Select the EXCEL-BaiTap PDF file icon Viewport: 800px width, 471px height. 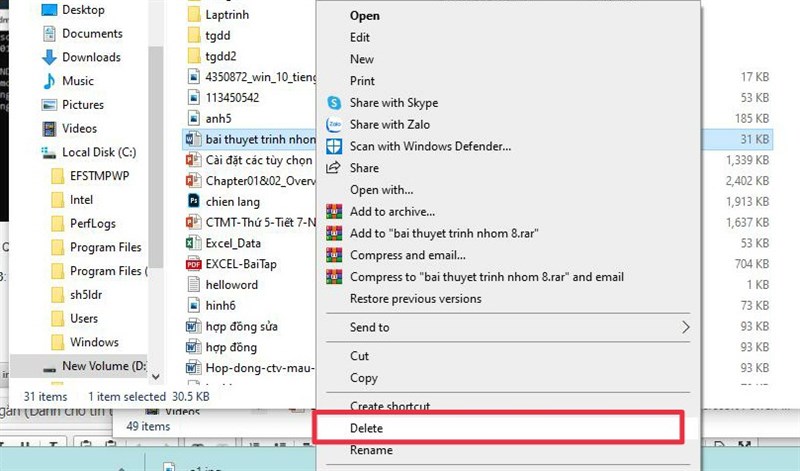point(194,265)
